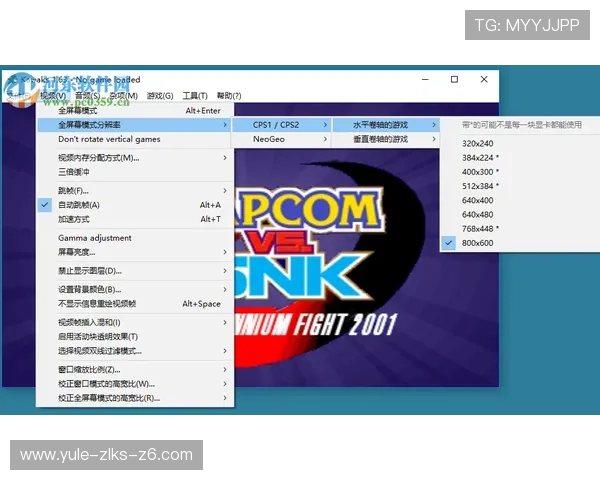The width and height of the screenshot is (600, 480).
Task: Choose 640x480 resolution
Action: 520,214
